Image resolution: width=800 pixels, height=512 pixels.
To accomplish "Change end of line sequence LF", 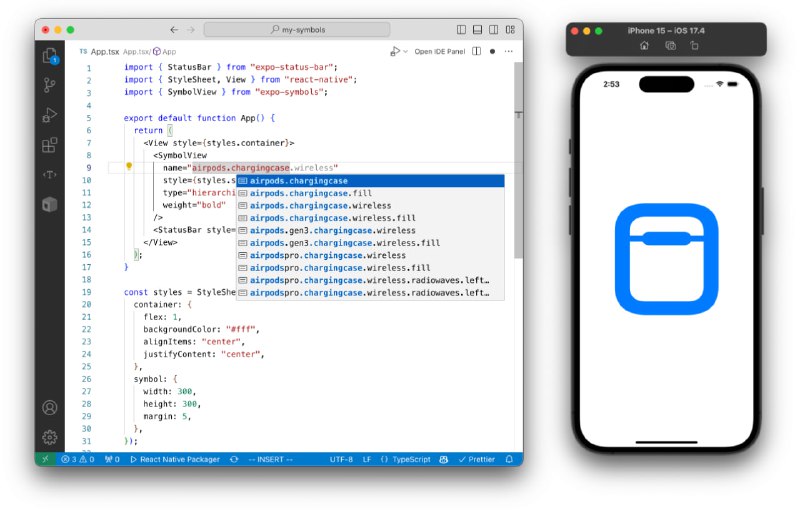I will click(367, 459).
